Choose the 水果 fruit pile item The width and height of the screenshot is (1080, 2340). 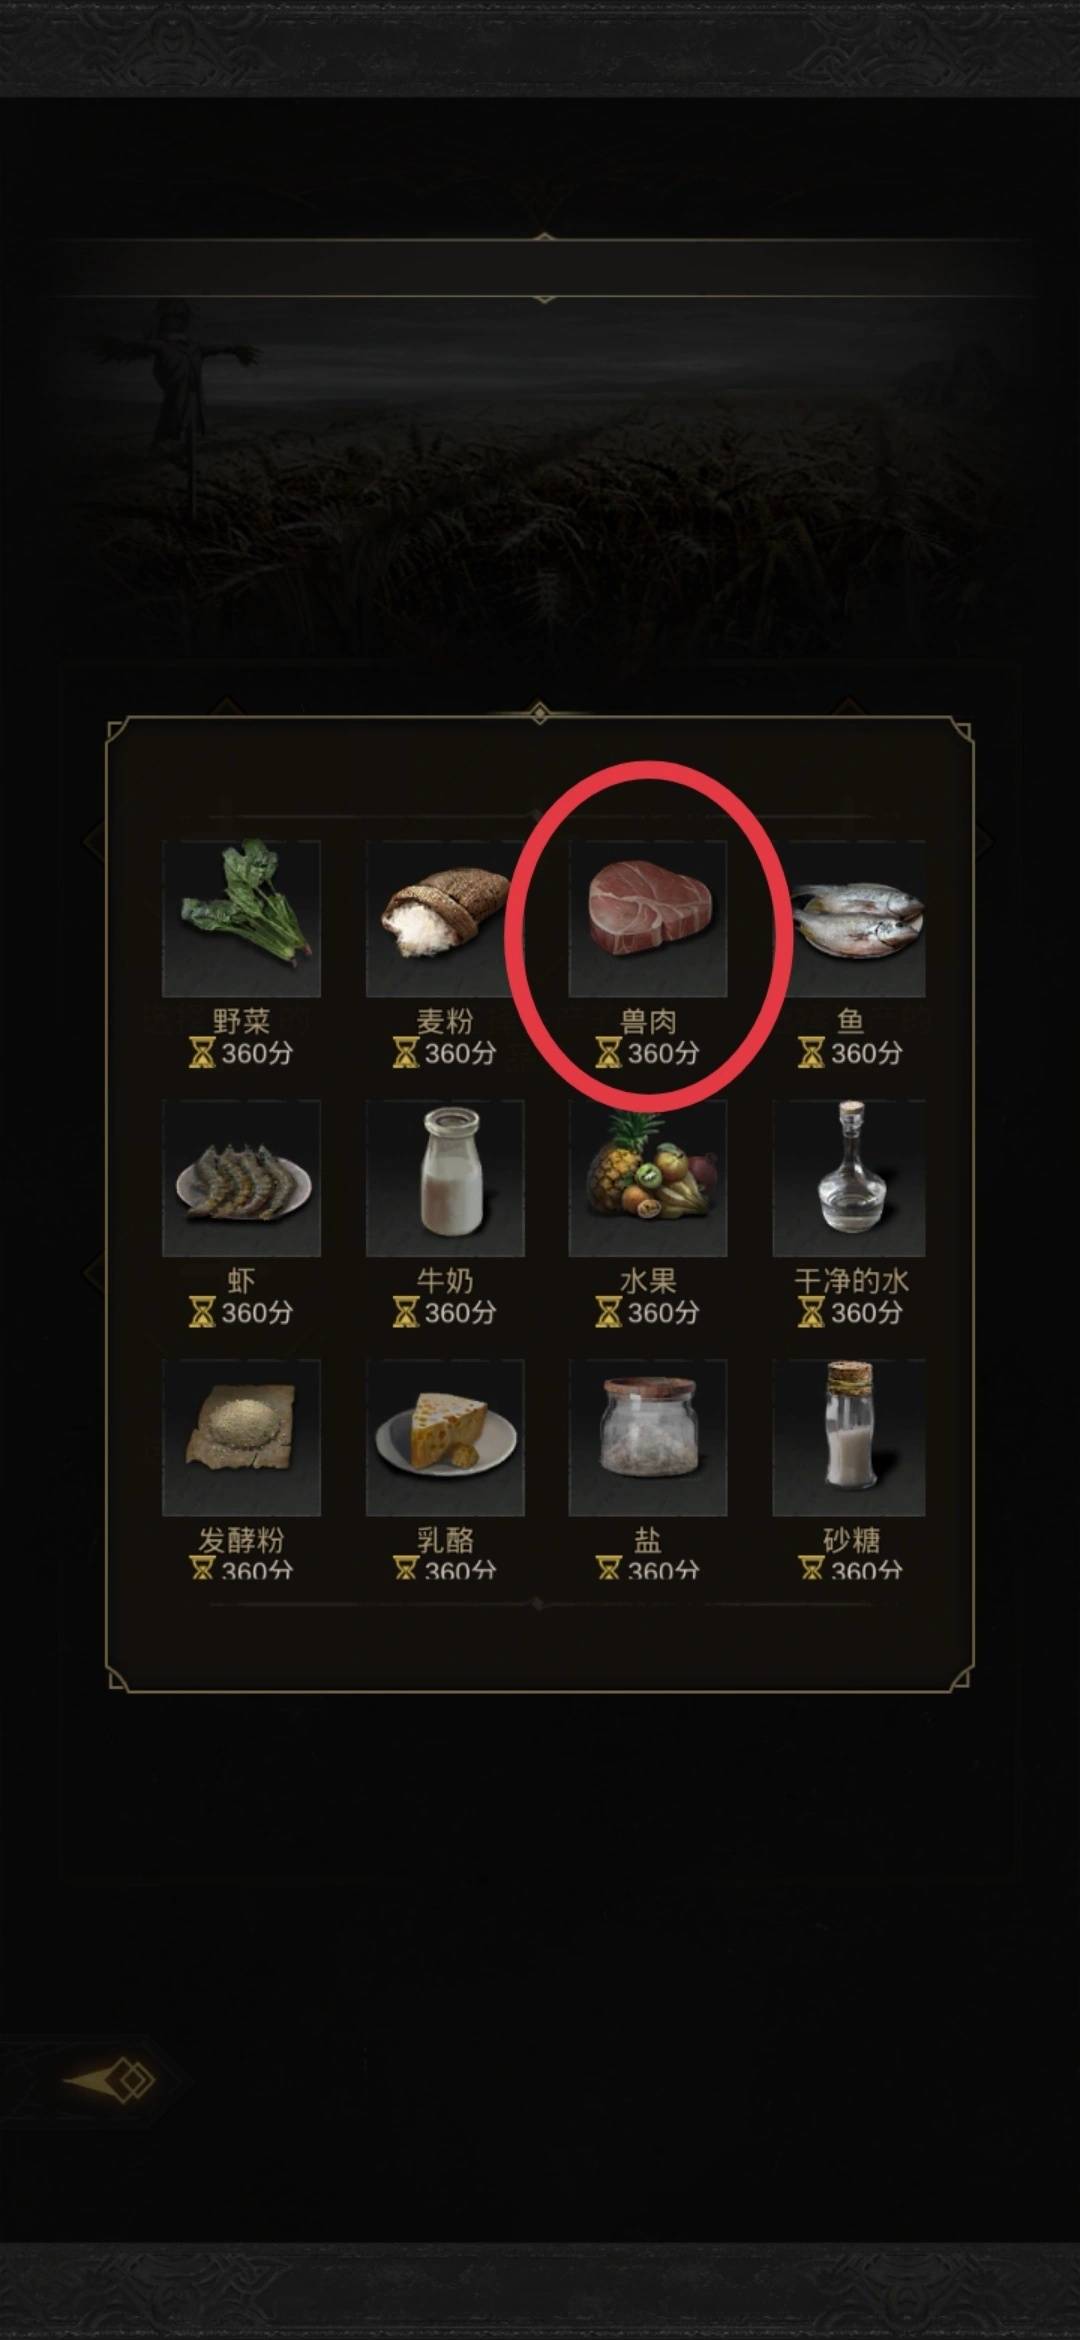point(648,1178)
